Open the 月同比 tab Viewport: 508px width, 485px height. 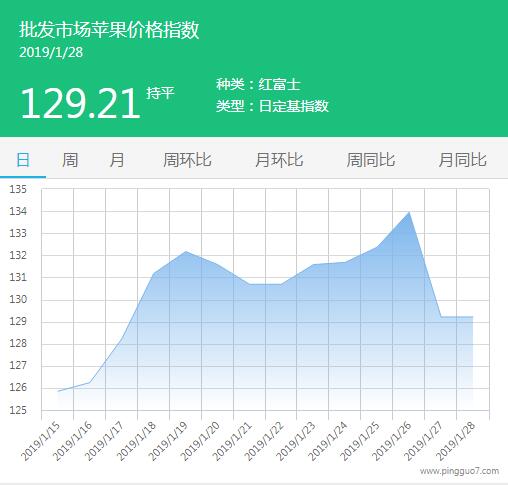tap(462, 160)
